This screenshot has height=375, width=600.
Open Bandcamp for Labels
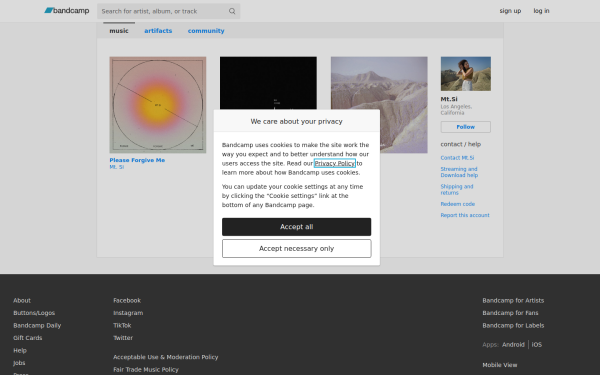[x=513, y=325]
